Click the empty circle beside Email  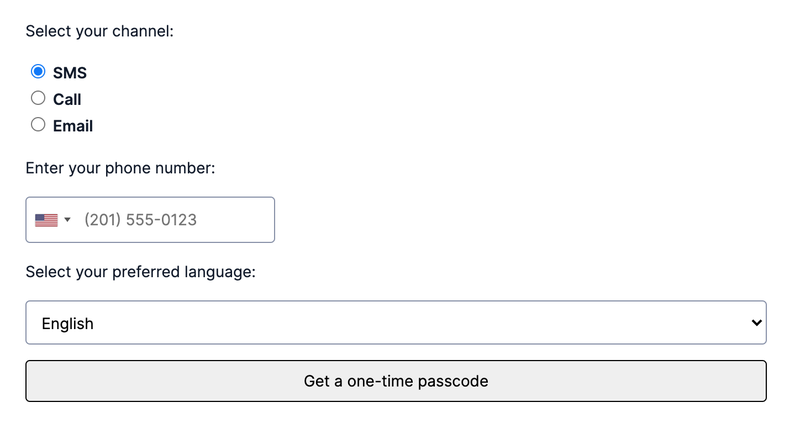click(x=38, y=124)
